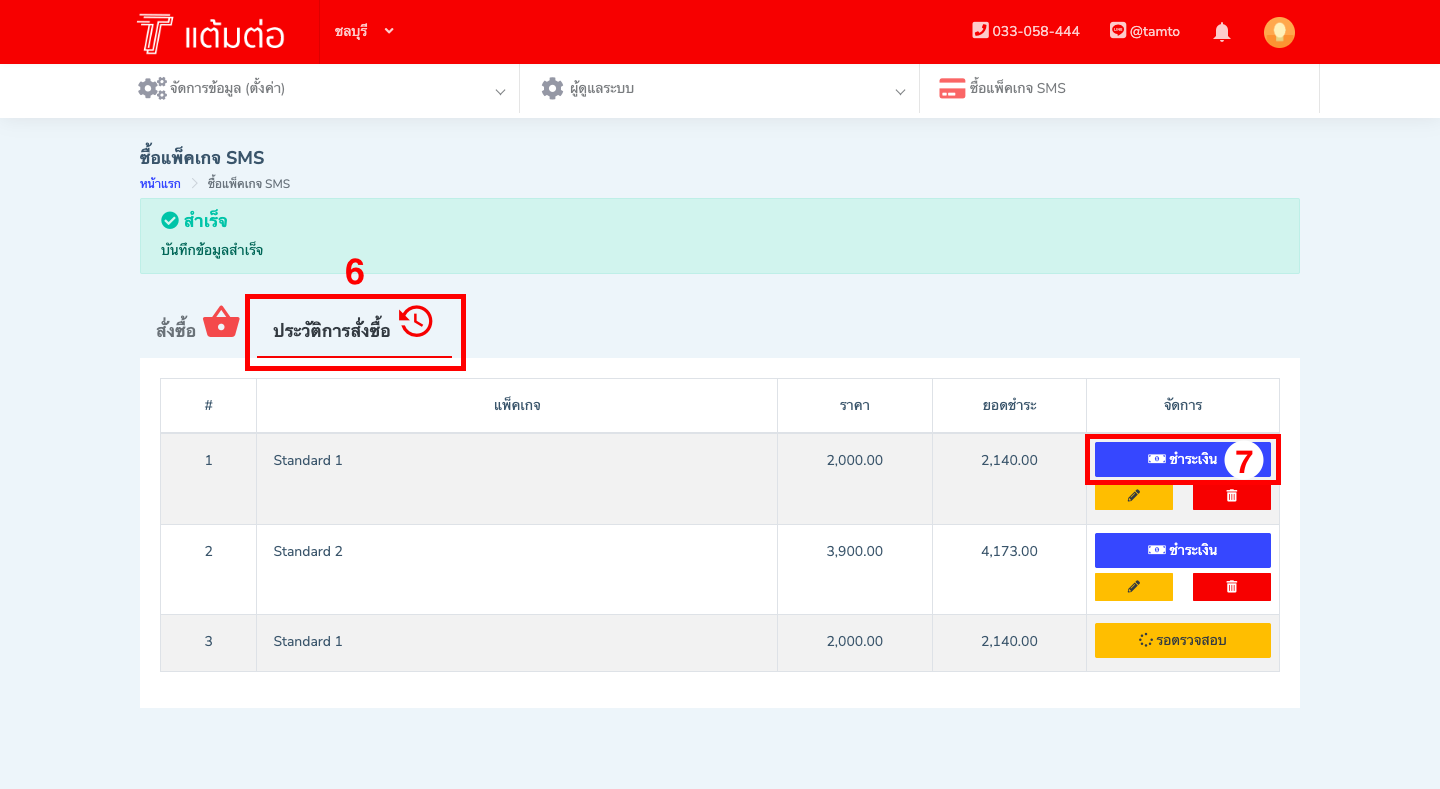Click the 4,173.00 payment amount cell

1009,570
